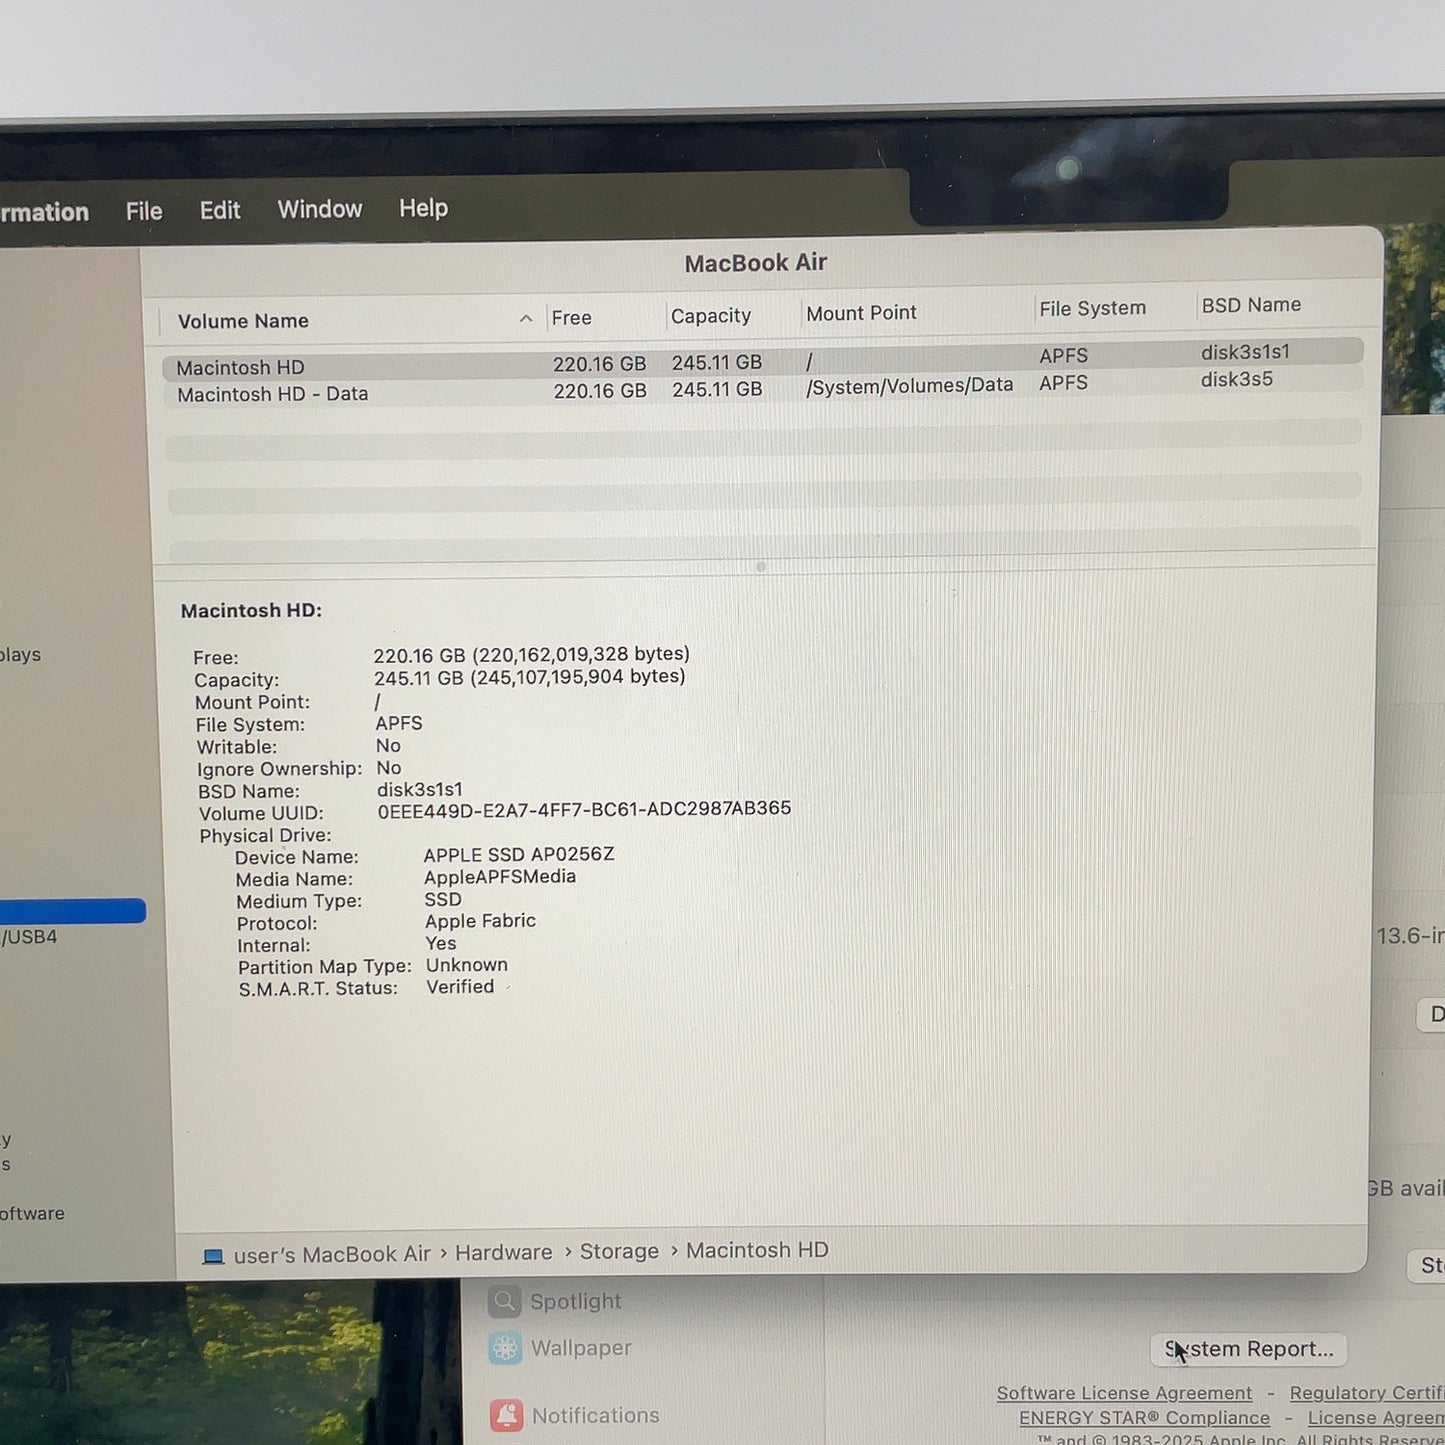Click the Capacity 245.11 GB bytes value
The width and height of the screenshot is (1445, 1445).
(x=529, y=677)
